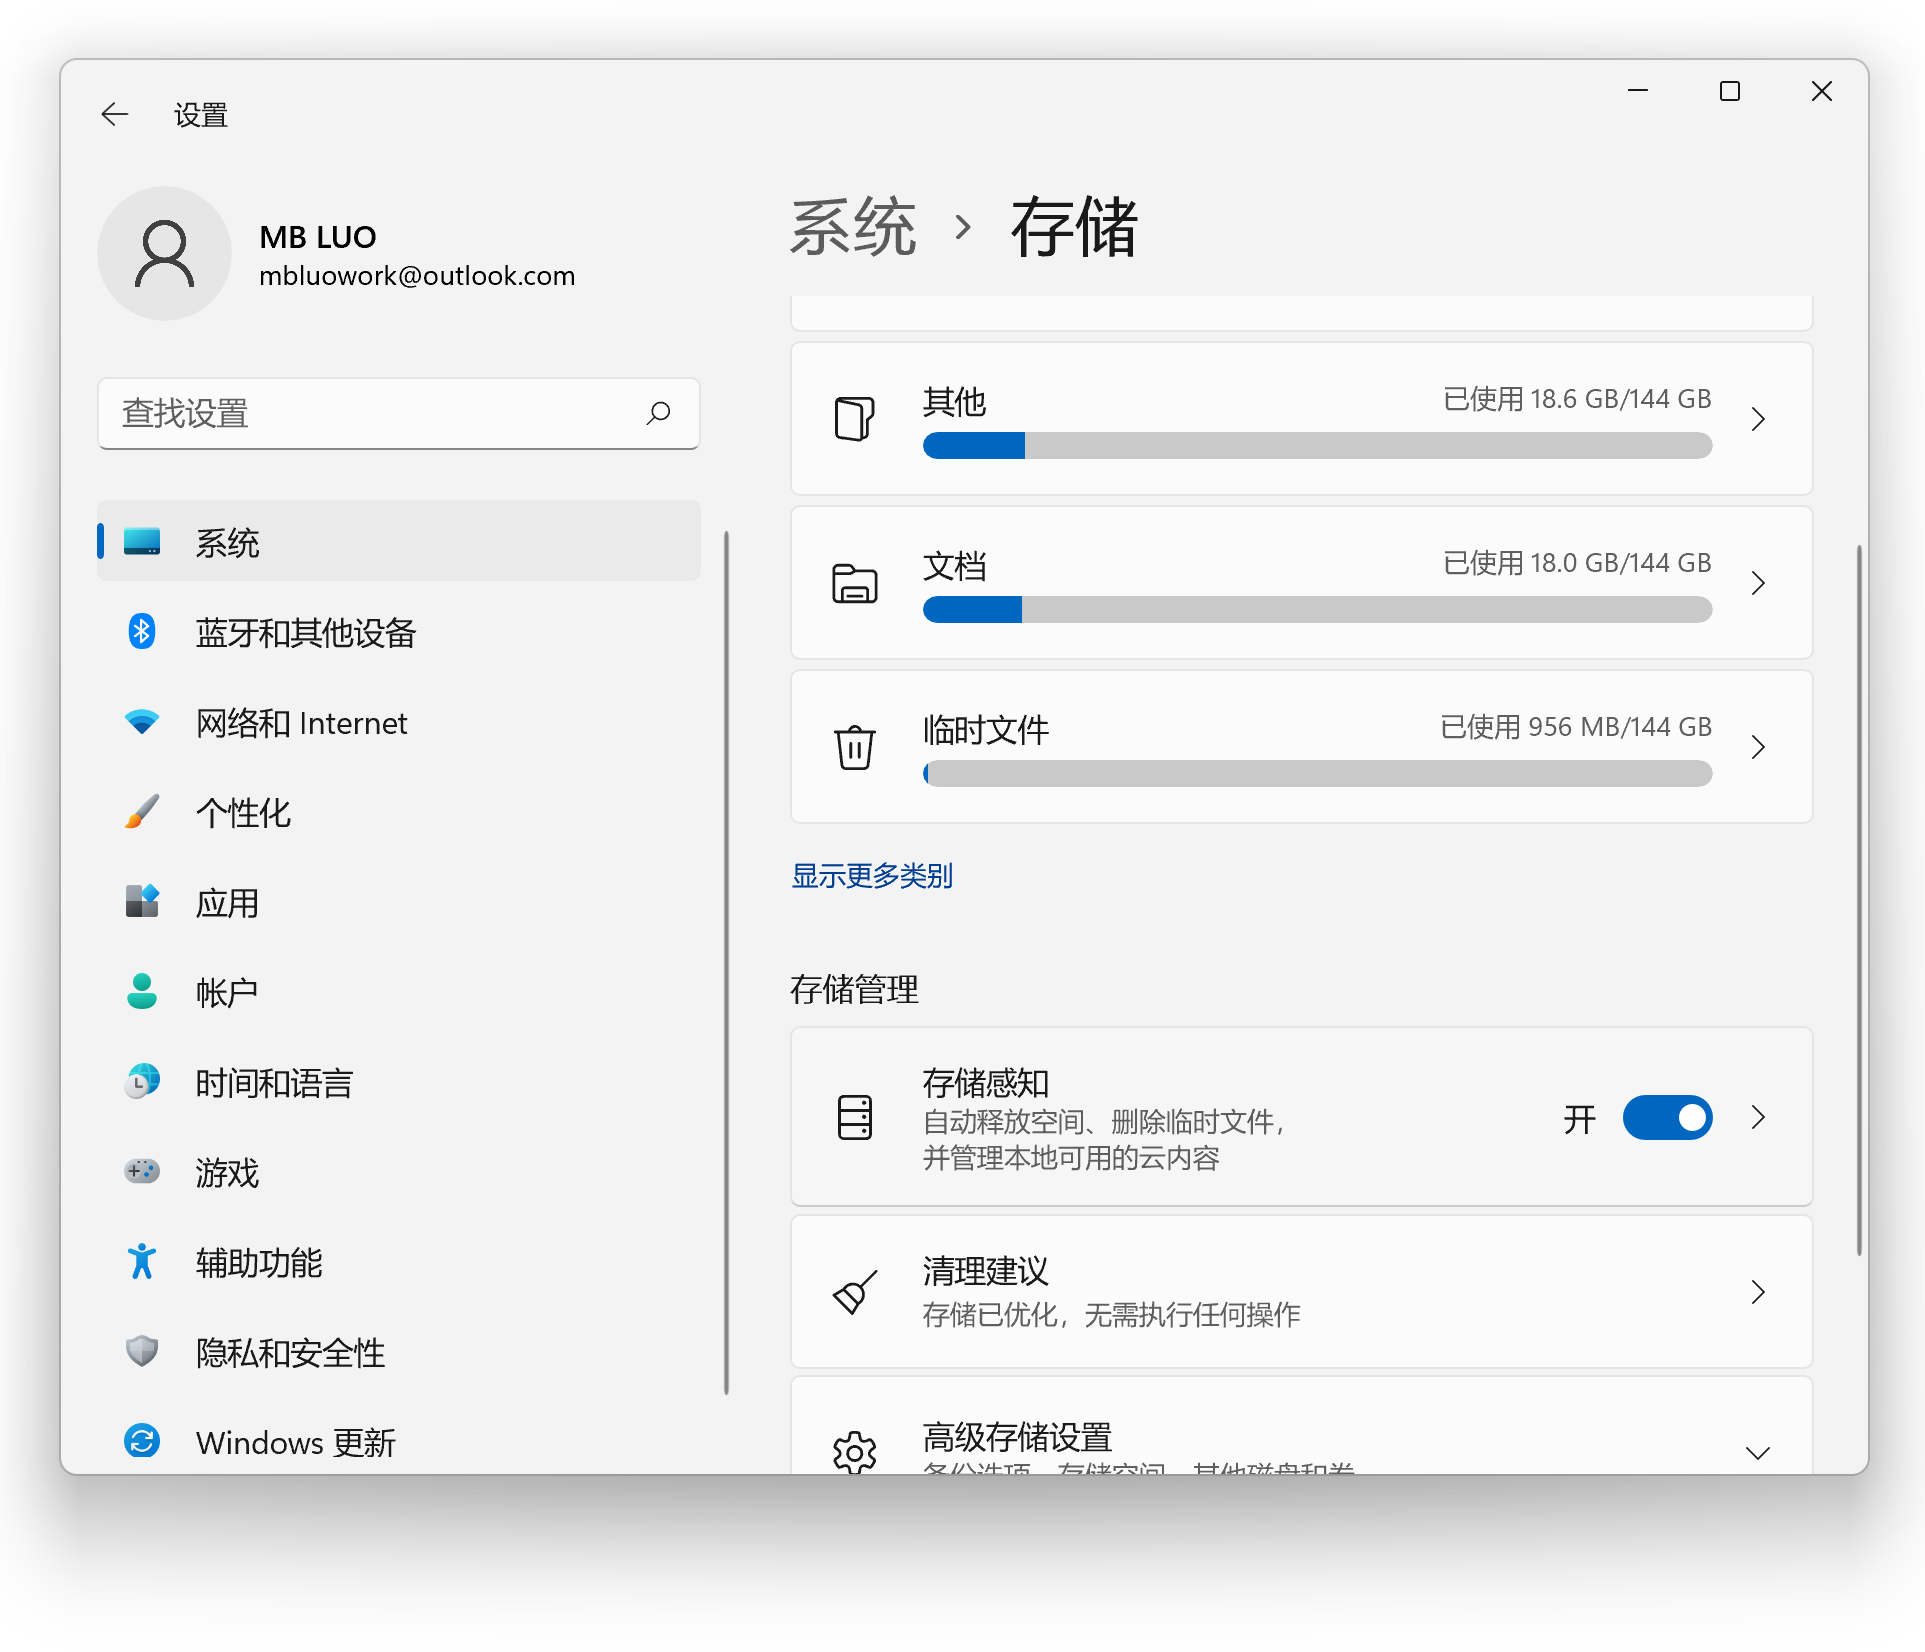
Task: Click the Bluetooth icon in sidebar
Action: [x=142, y=631]
